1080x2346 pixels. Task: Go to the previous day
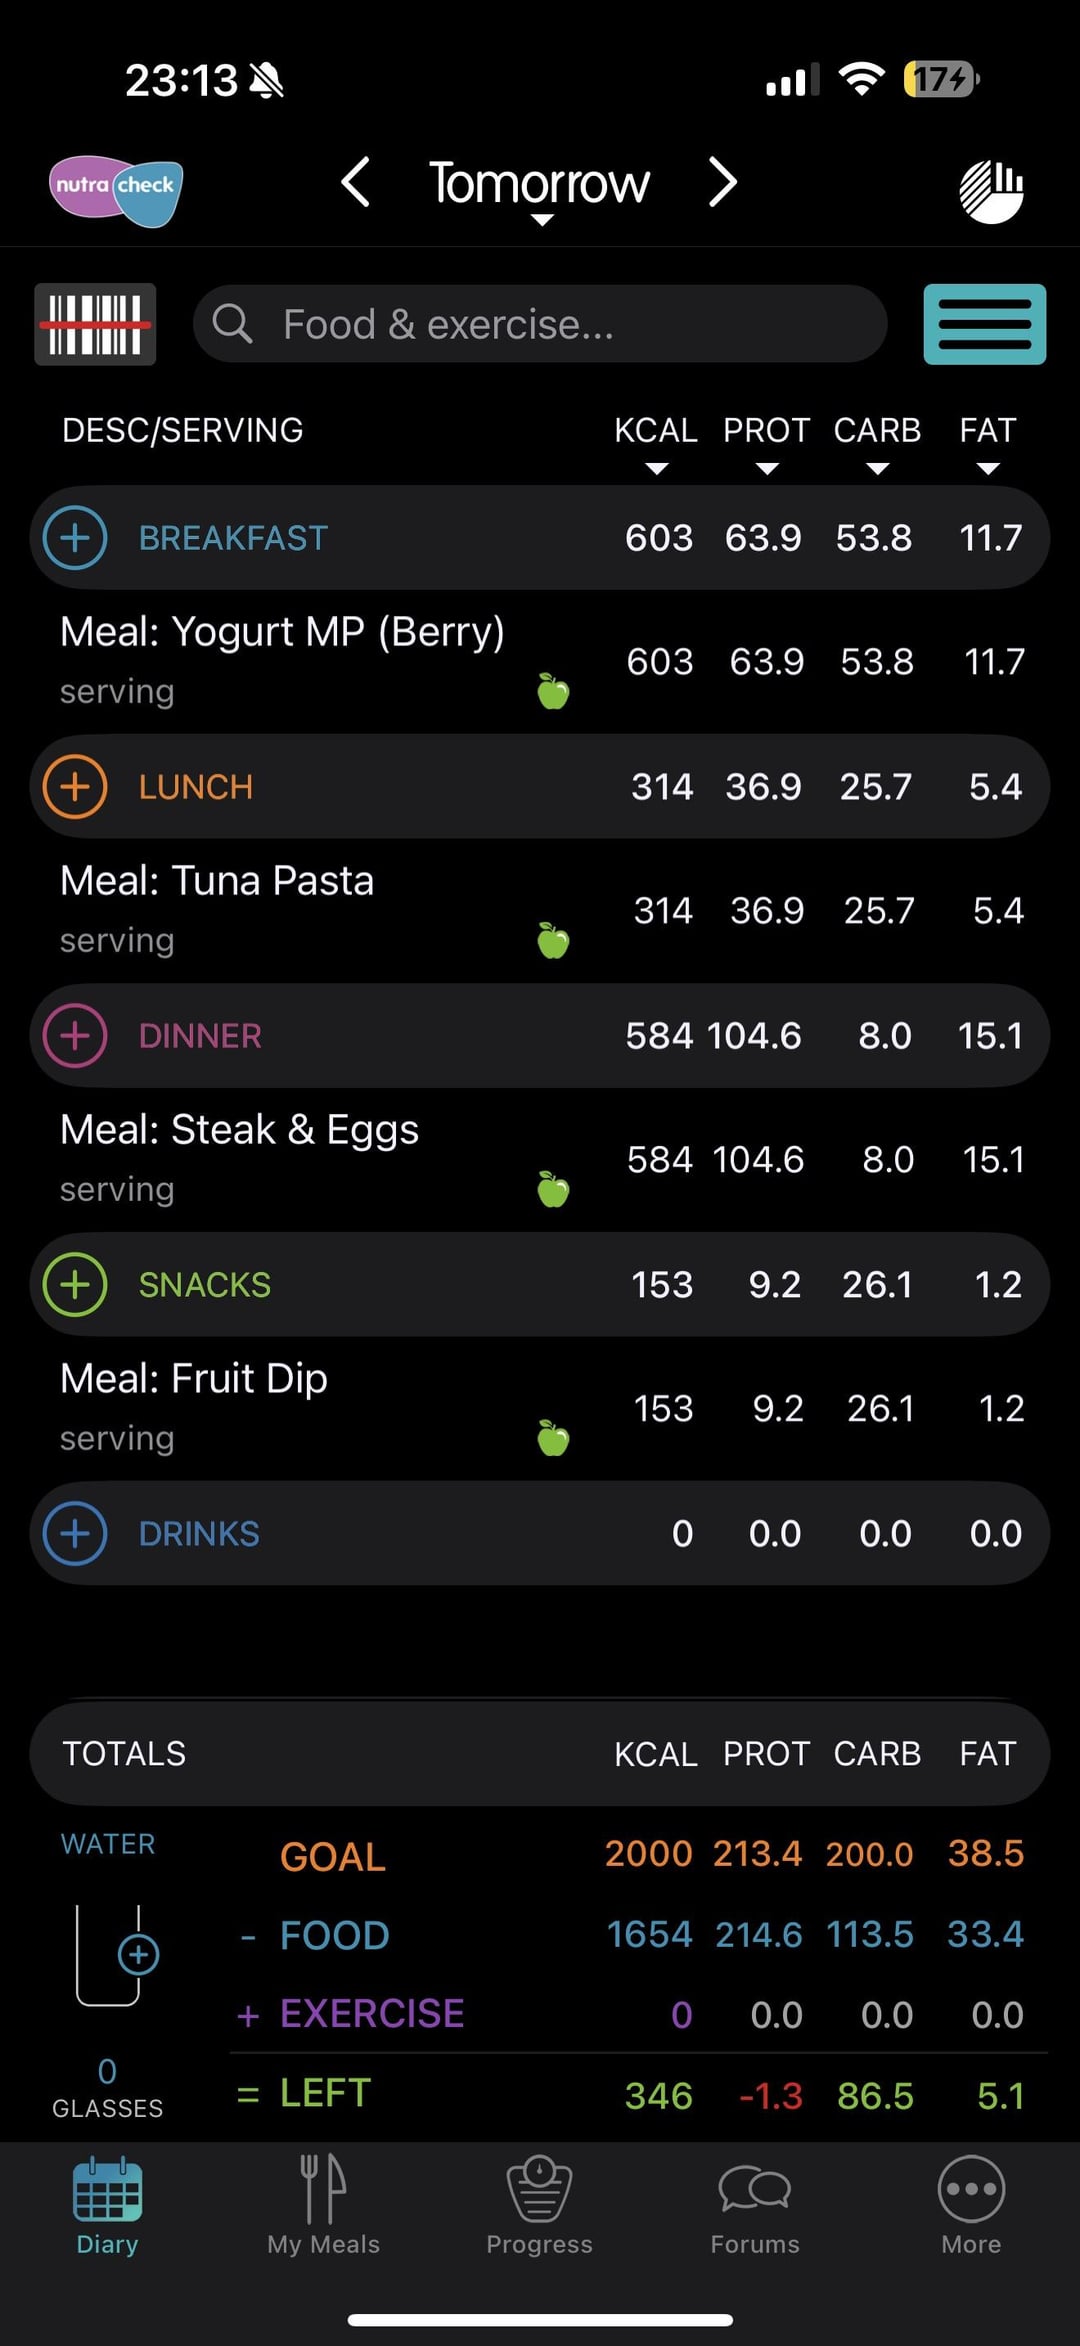(x=356, y=183)
